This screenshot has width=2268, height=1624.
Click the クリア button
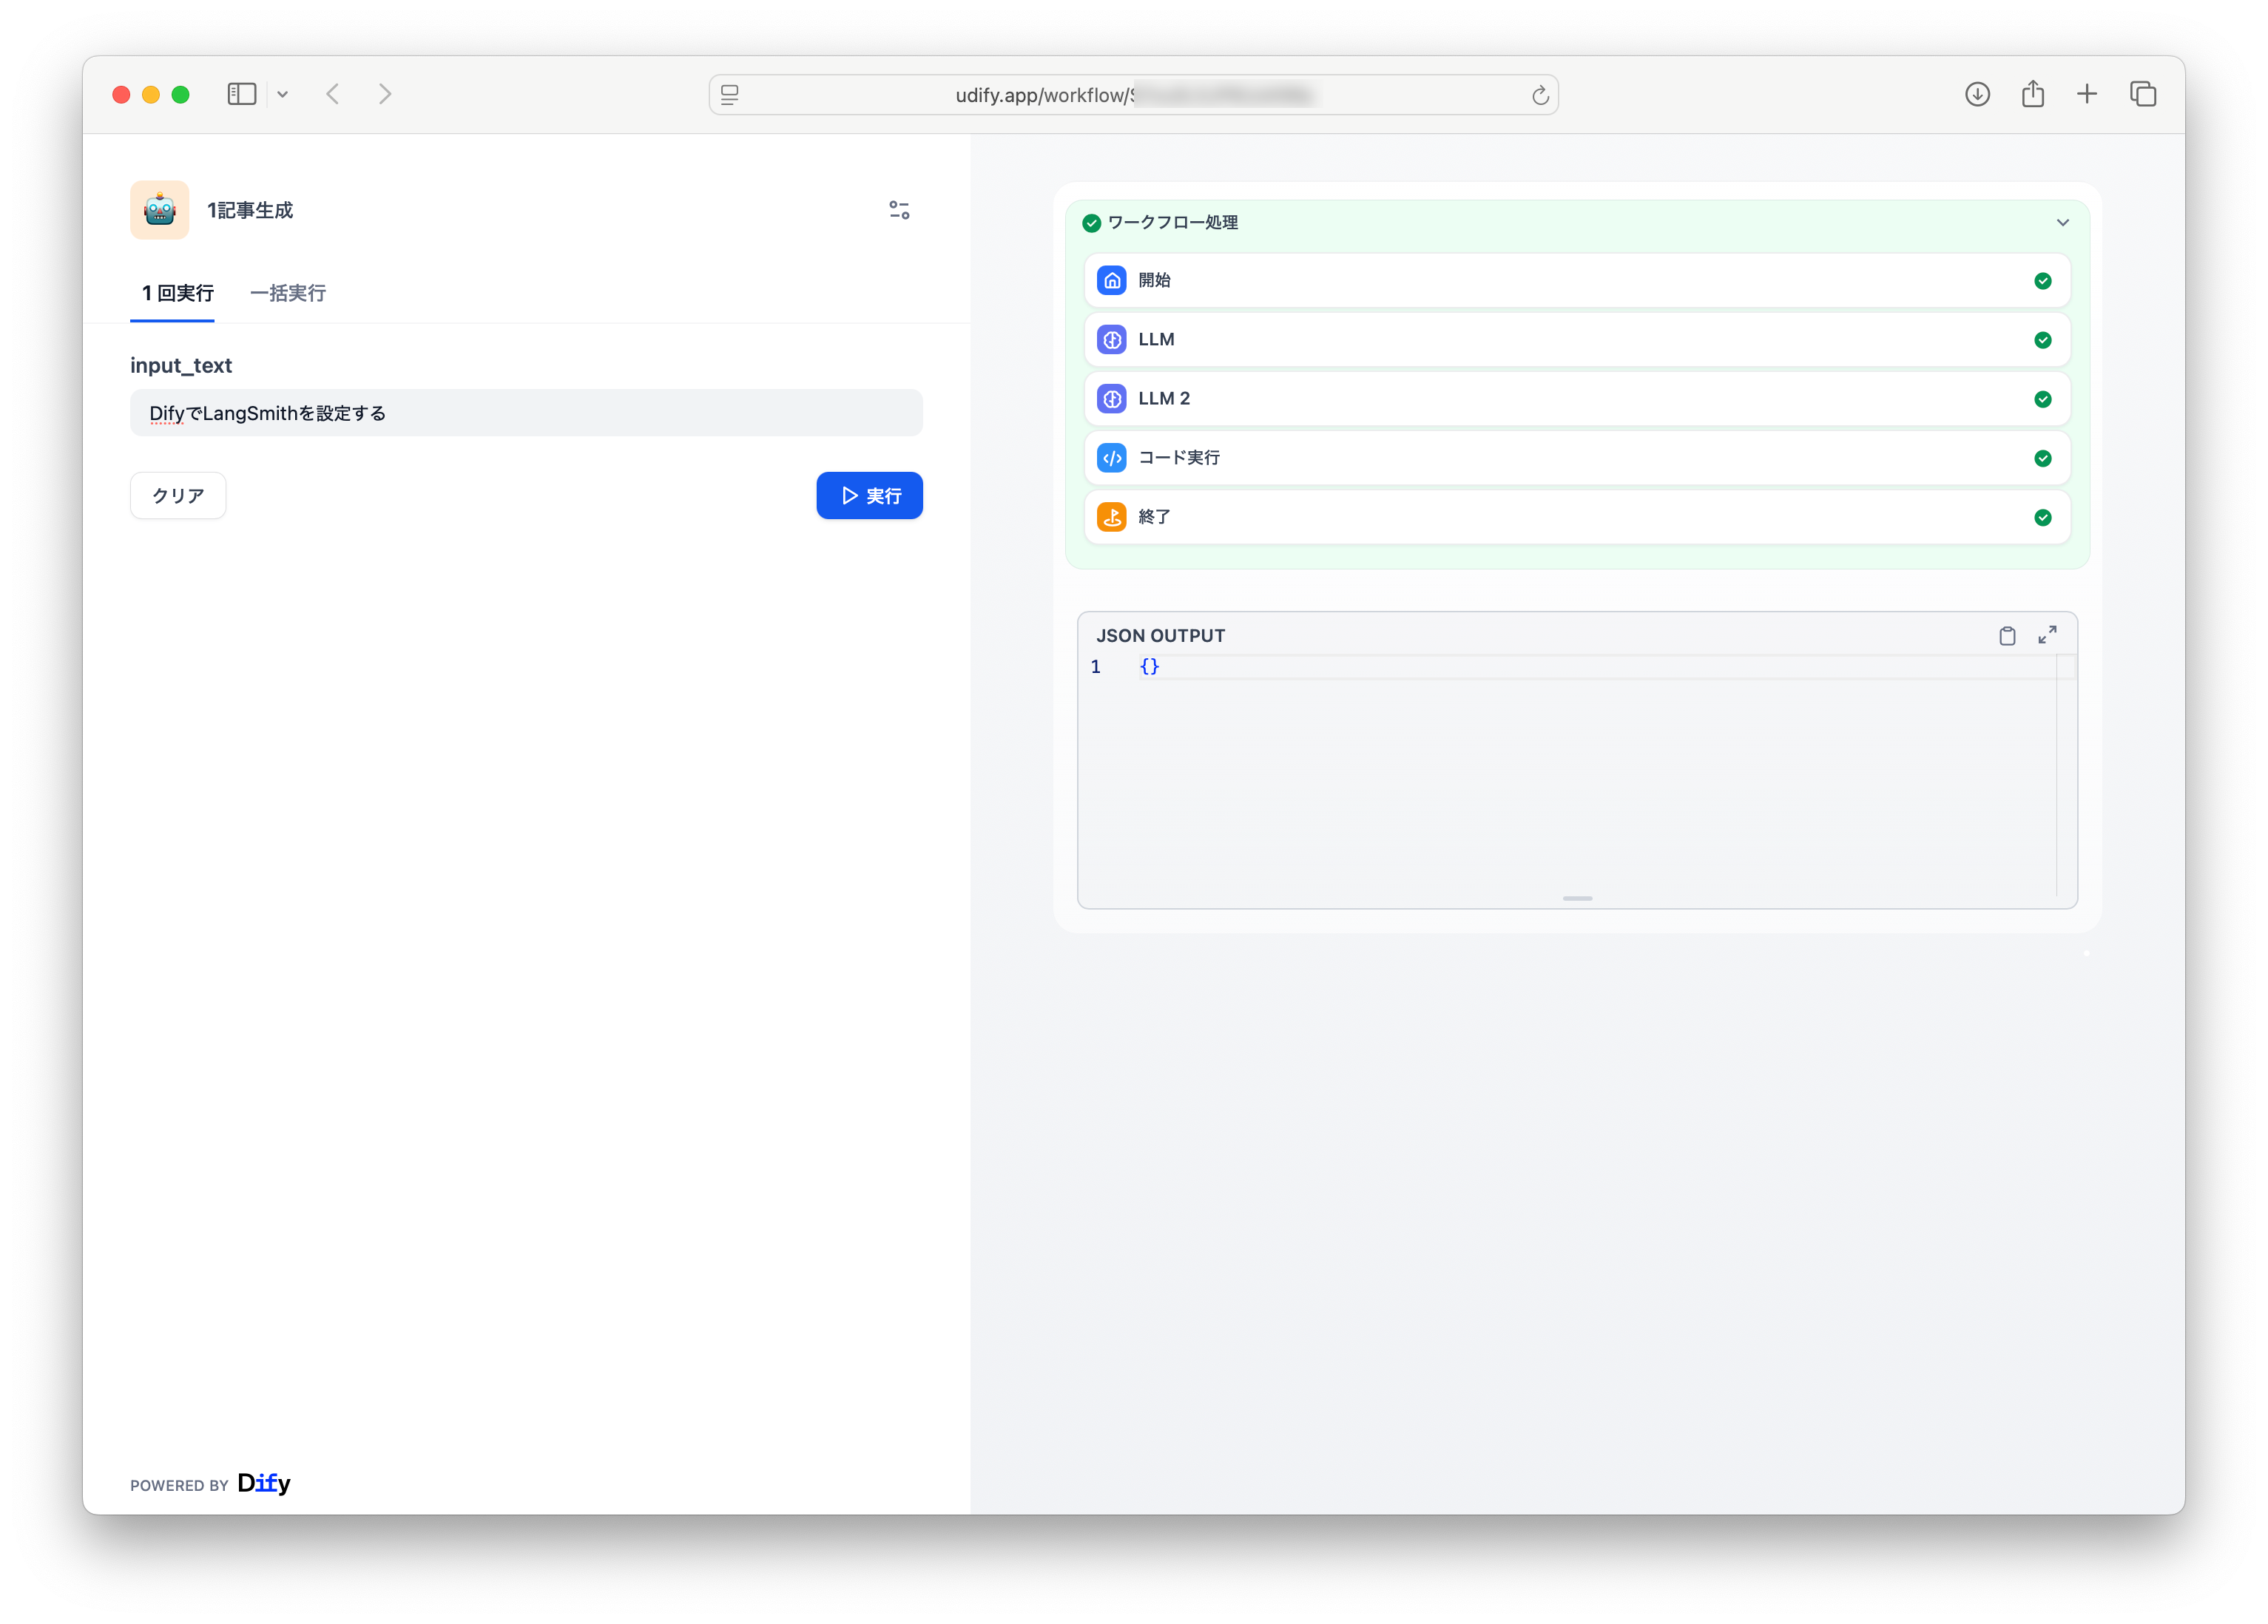click(x=178, y=496)
